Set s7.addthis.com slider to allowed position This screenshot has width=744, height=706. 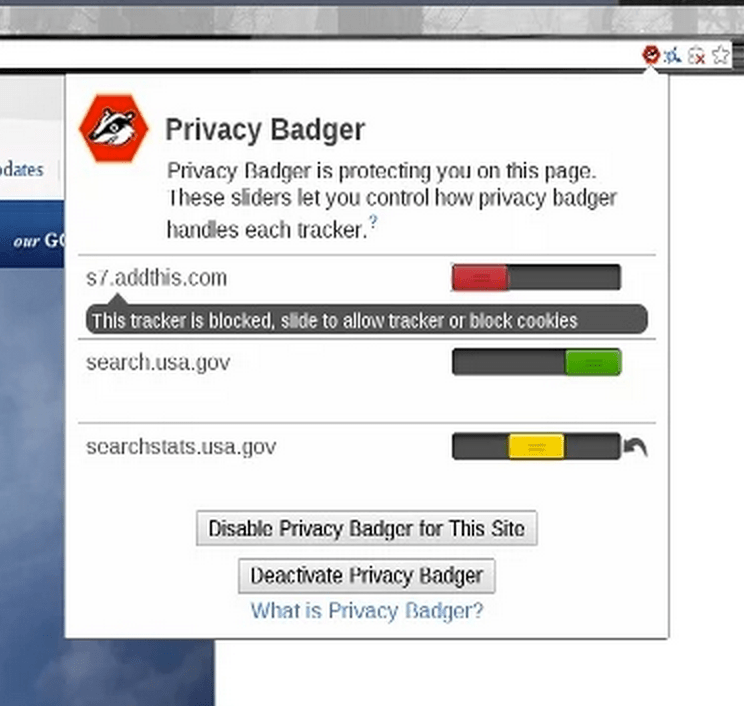(x=593, y=278)
